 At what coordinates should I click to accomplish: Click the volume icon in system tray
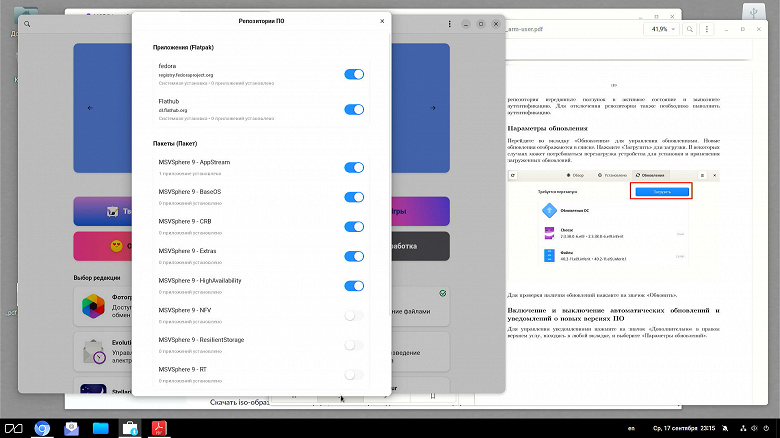[754, 428]
